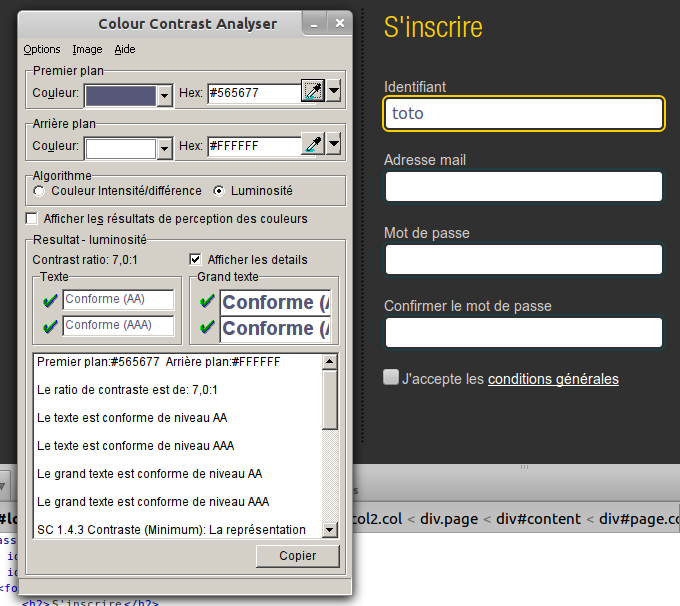Select 'Le texte est conforme de niveau AA' line
The width and height of the screenshot is (680, 606).
(x=132, y=418)
